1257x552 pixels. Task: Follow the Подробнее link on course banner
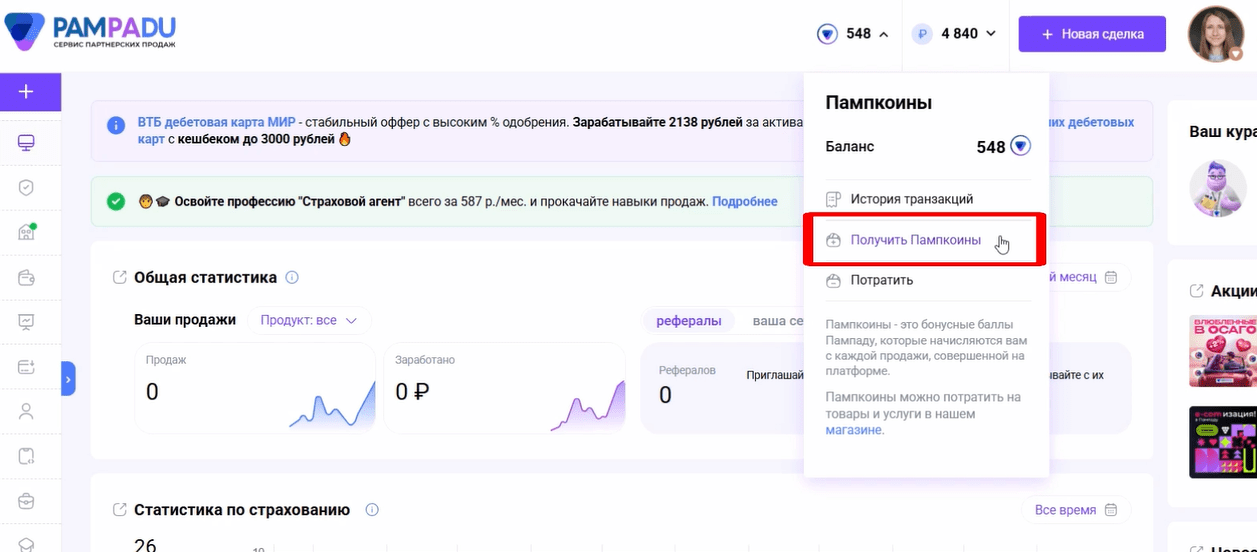click(x=744, y=201)
